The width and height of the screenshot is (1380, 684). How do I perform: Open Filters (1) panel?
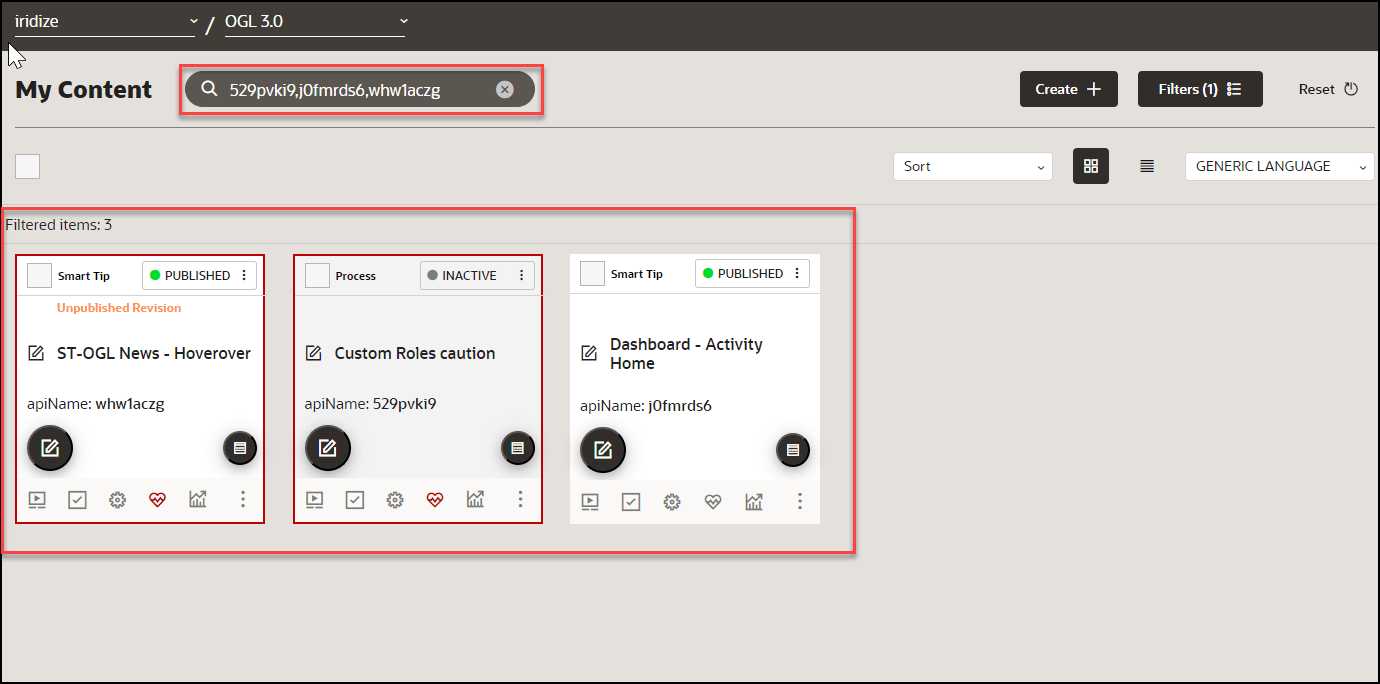click(1200, 89)
